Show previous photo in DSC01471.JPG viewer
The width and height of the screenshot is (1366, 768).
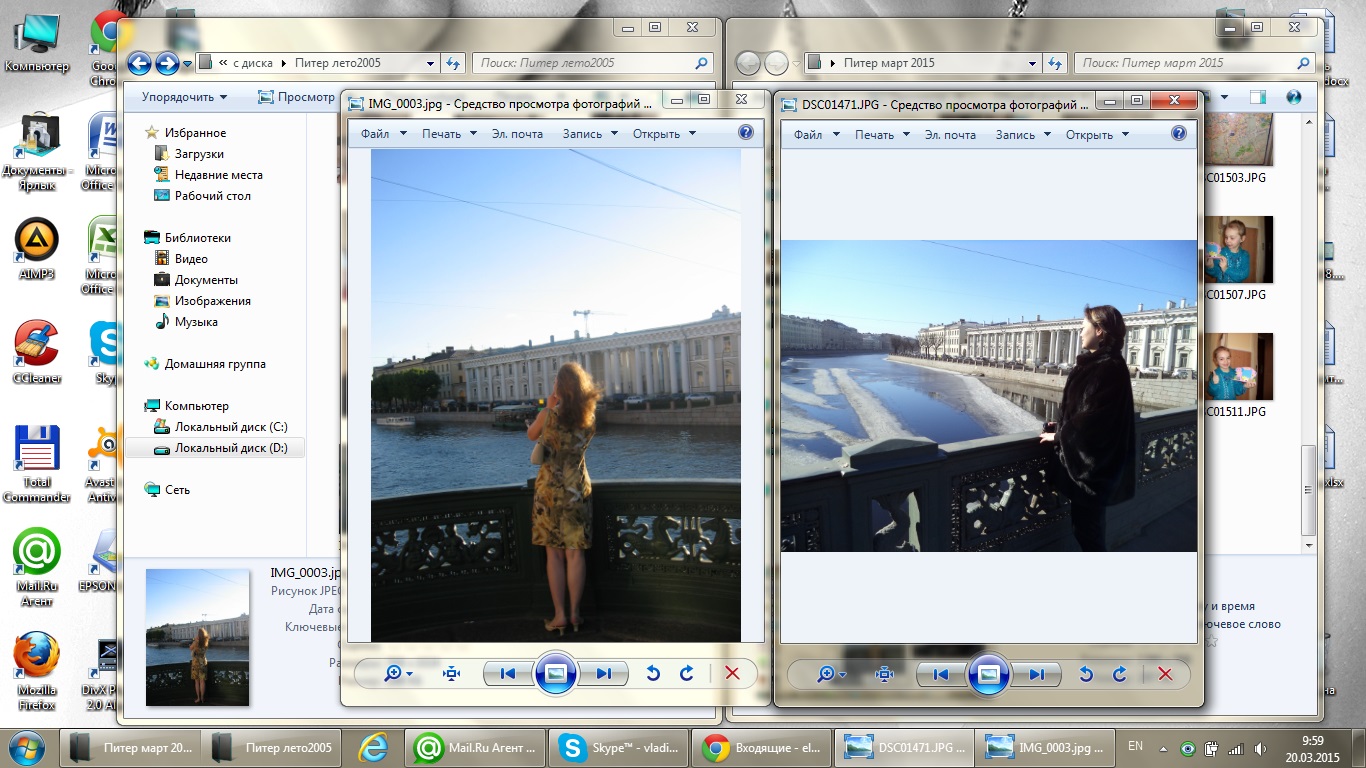point(941,675)
